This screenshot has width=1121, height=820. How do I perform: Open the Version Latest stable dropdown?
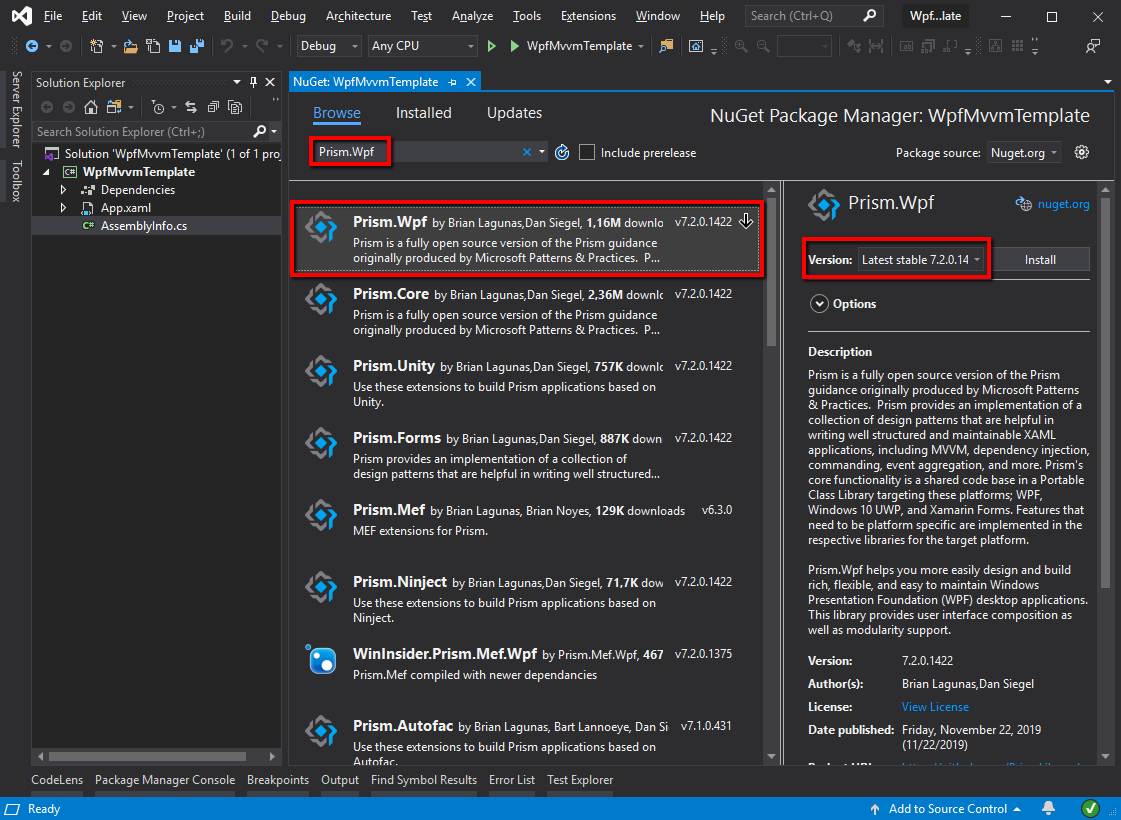[921, 260]
